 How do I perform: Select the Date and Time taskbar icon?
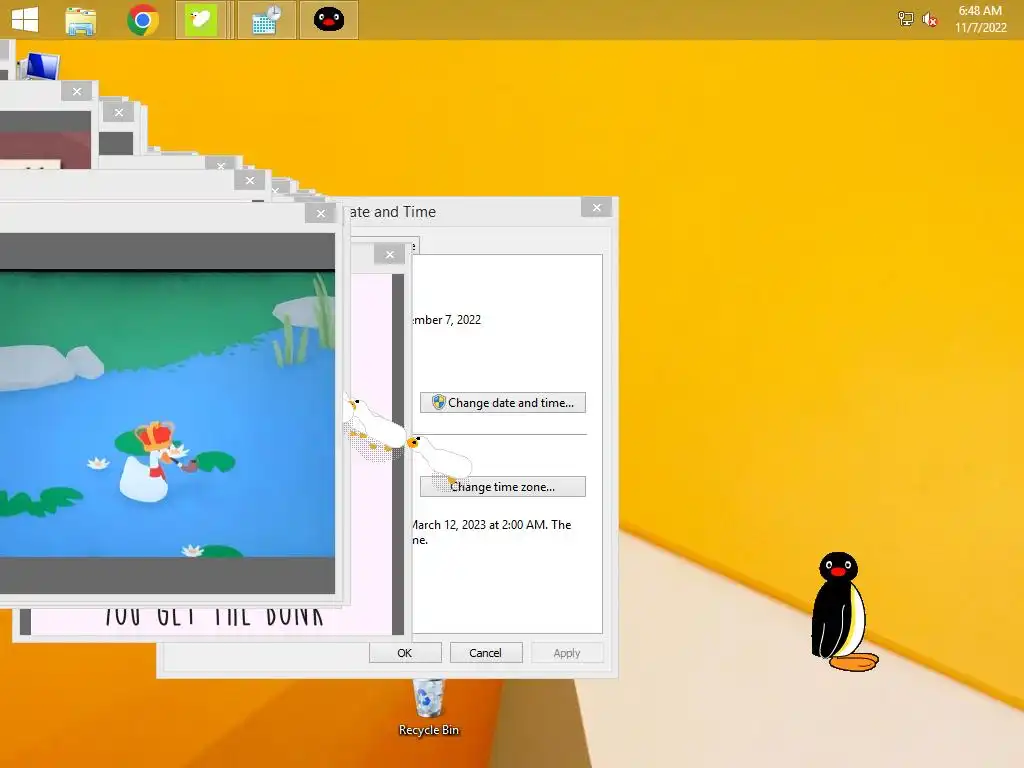tap(266, 20)
